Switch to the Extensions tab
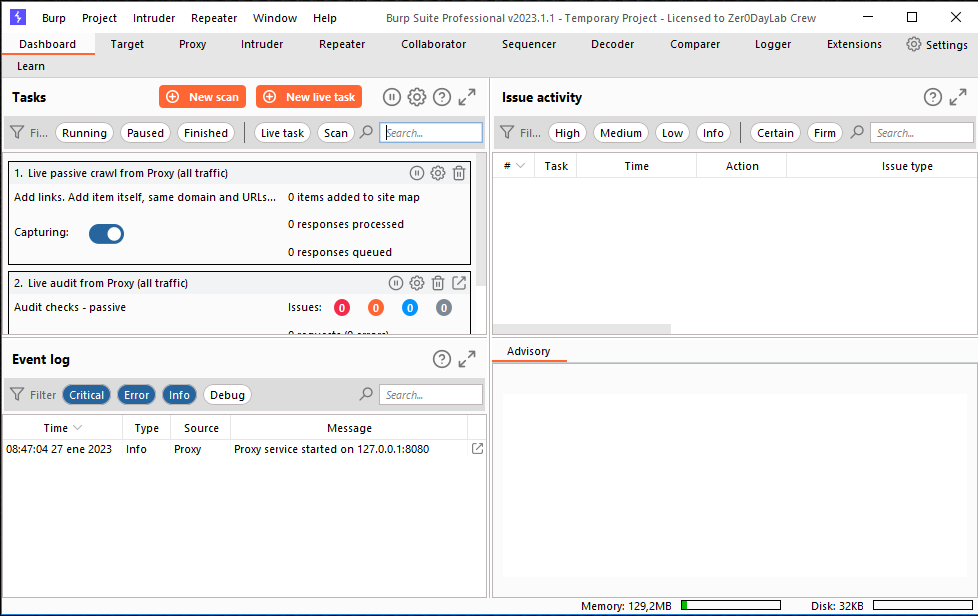Image resolution: width=978 pixels, height=616 pixels. [x=855, y=44]
